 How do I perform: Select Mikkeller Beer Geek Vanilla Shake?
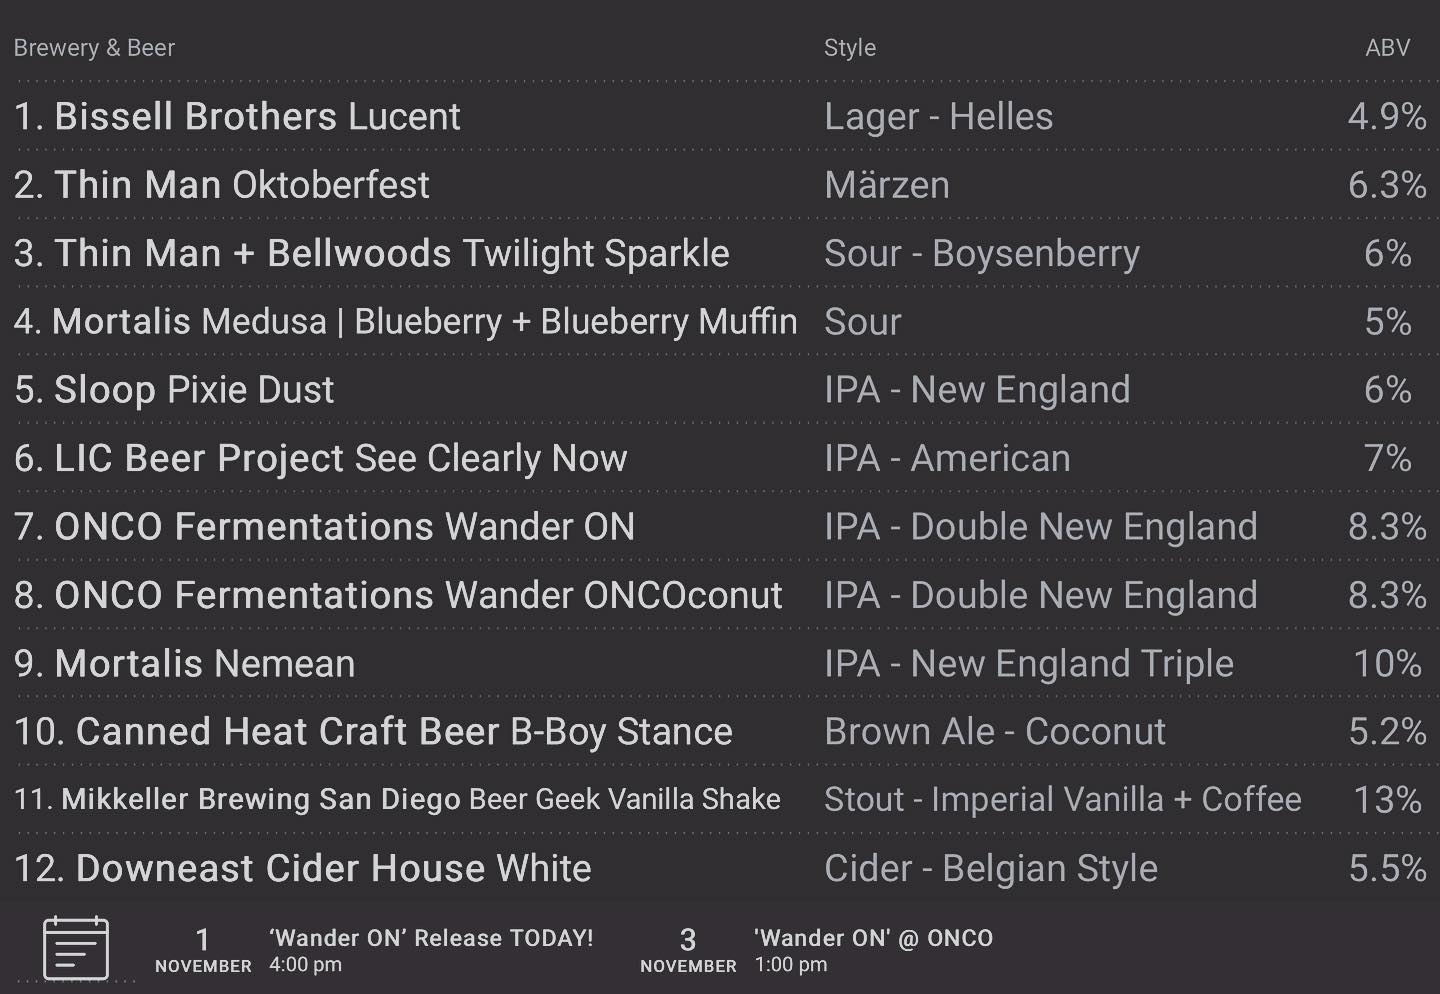coord(720,800)
